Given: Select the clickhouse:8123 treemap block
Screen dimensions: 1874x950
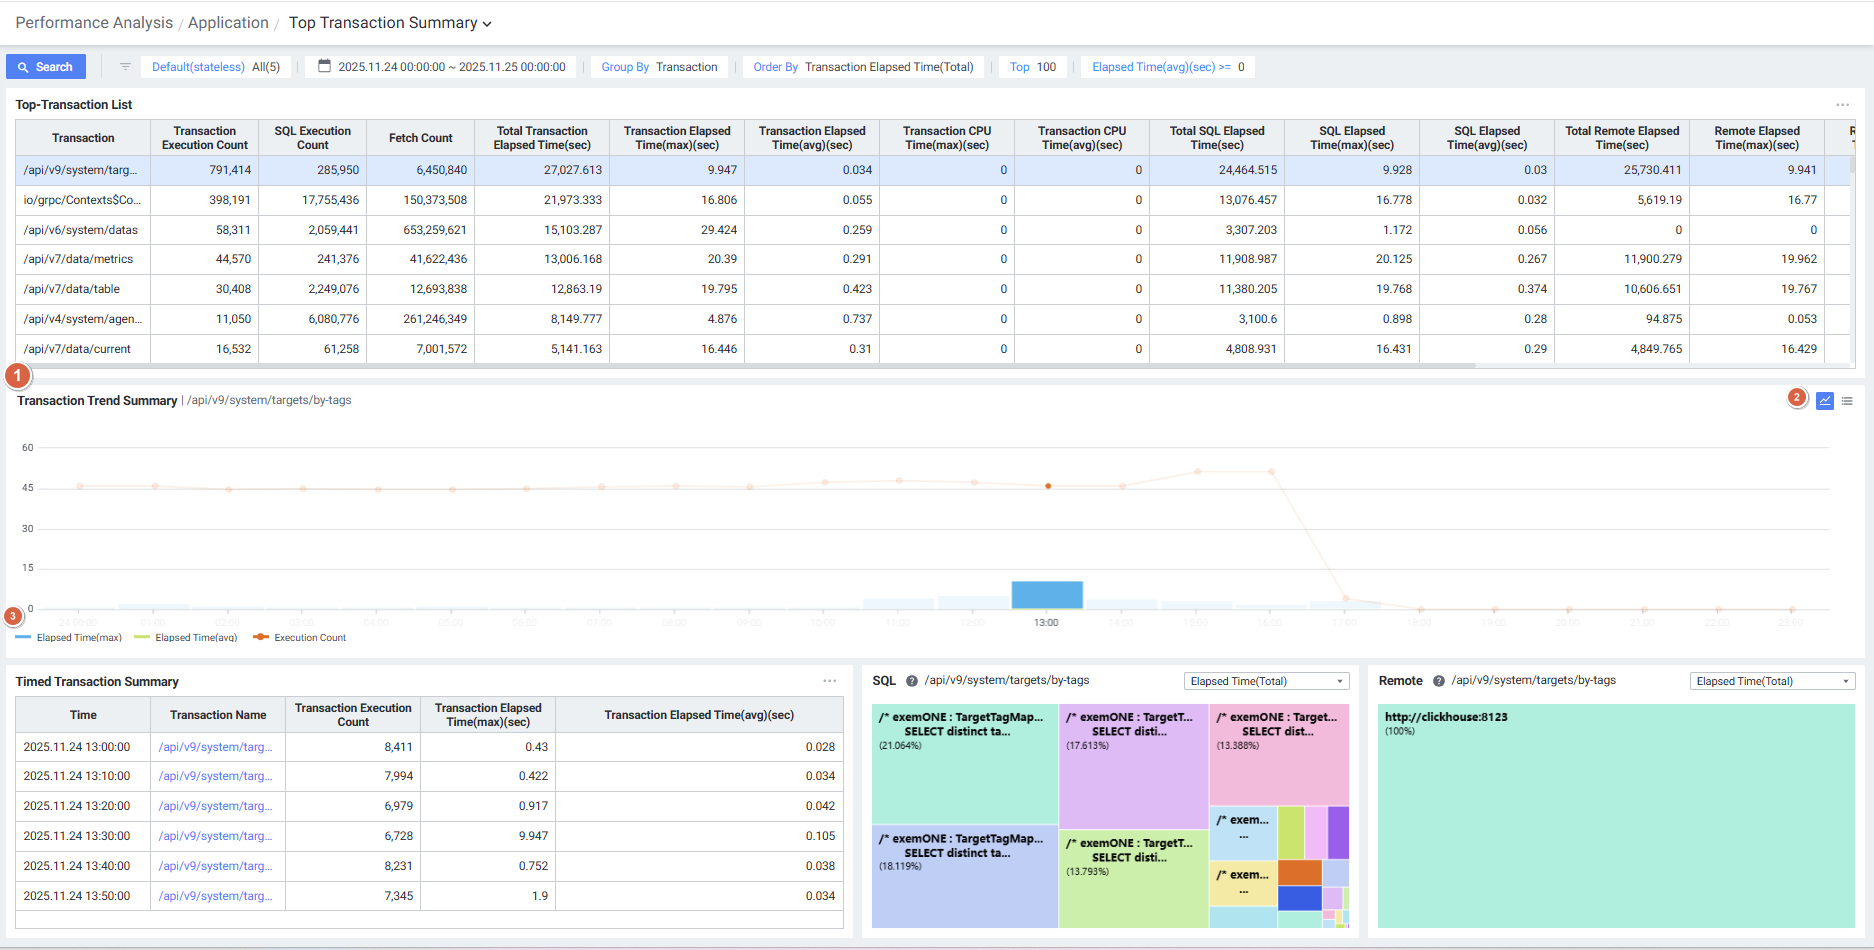Looking at the screenshot, I should pyautogui.click(x=1615, y=815).
